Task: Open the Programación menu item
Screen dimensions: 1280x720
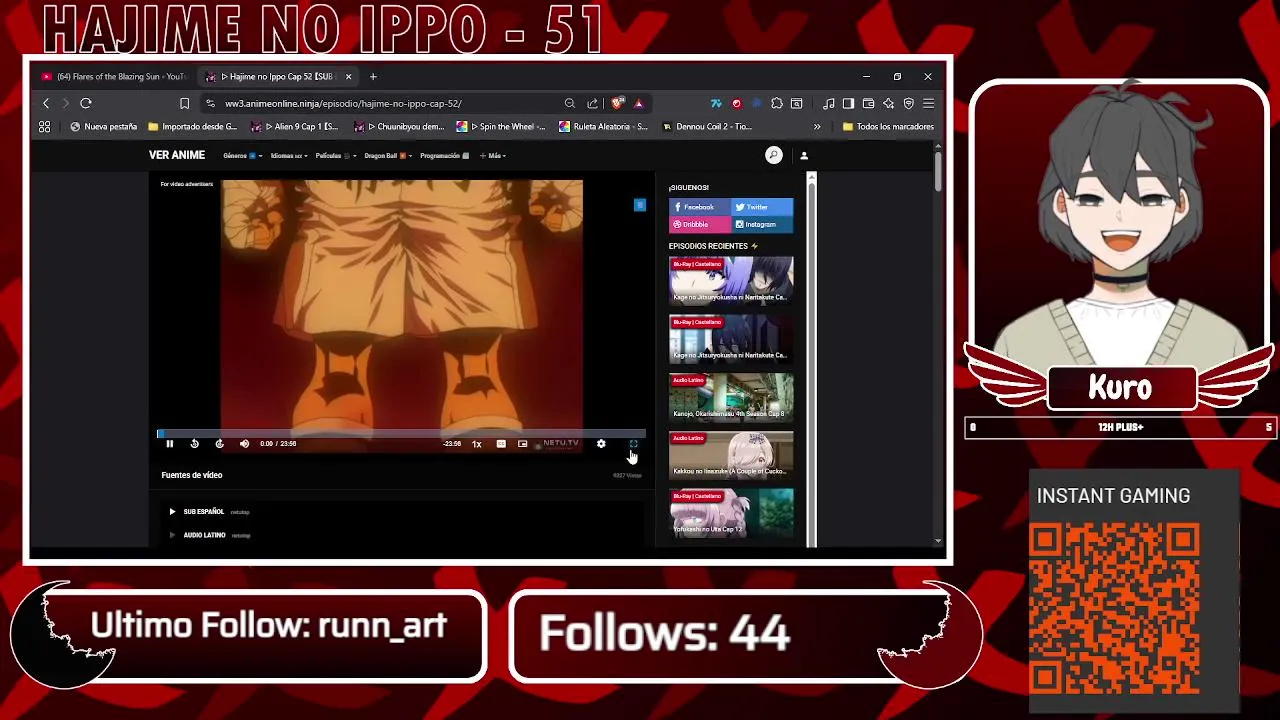Action: (x=444, y=156)
